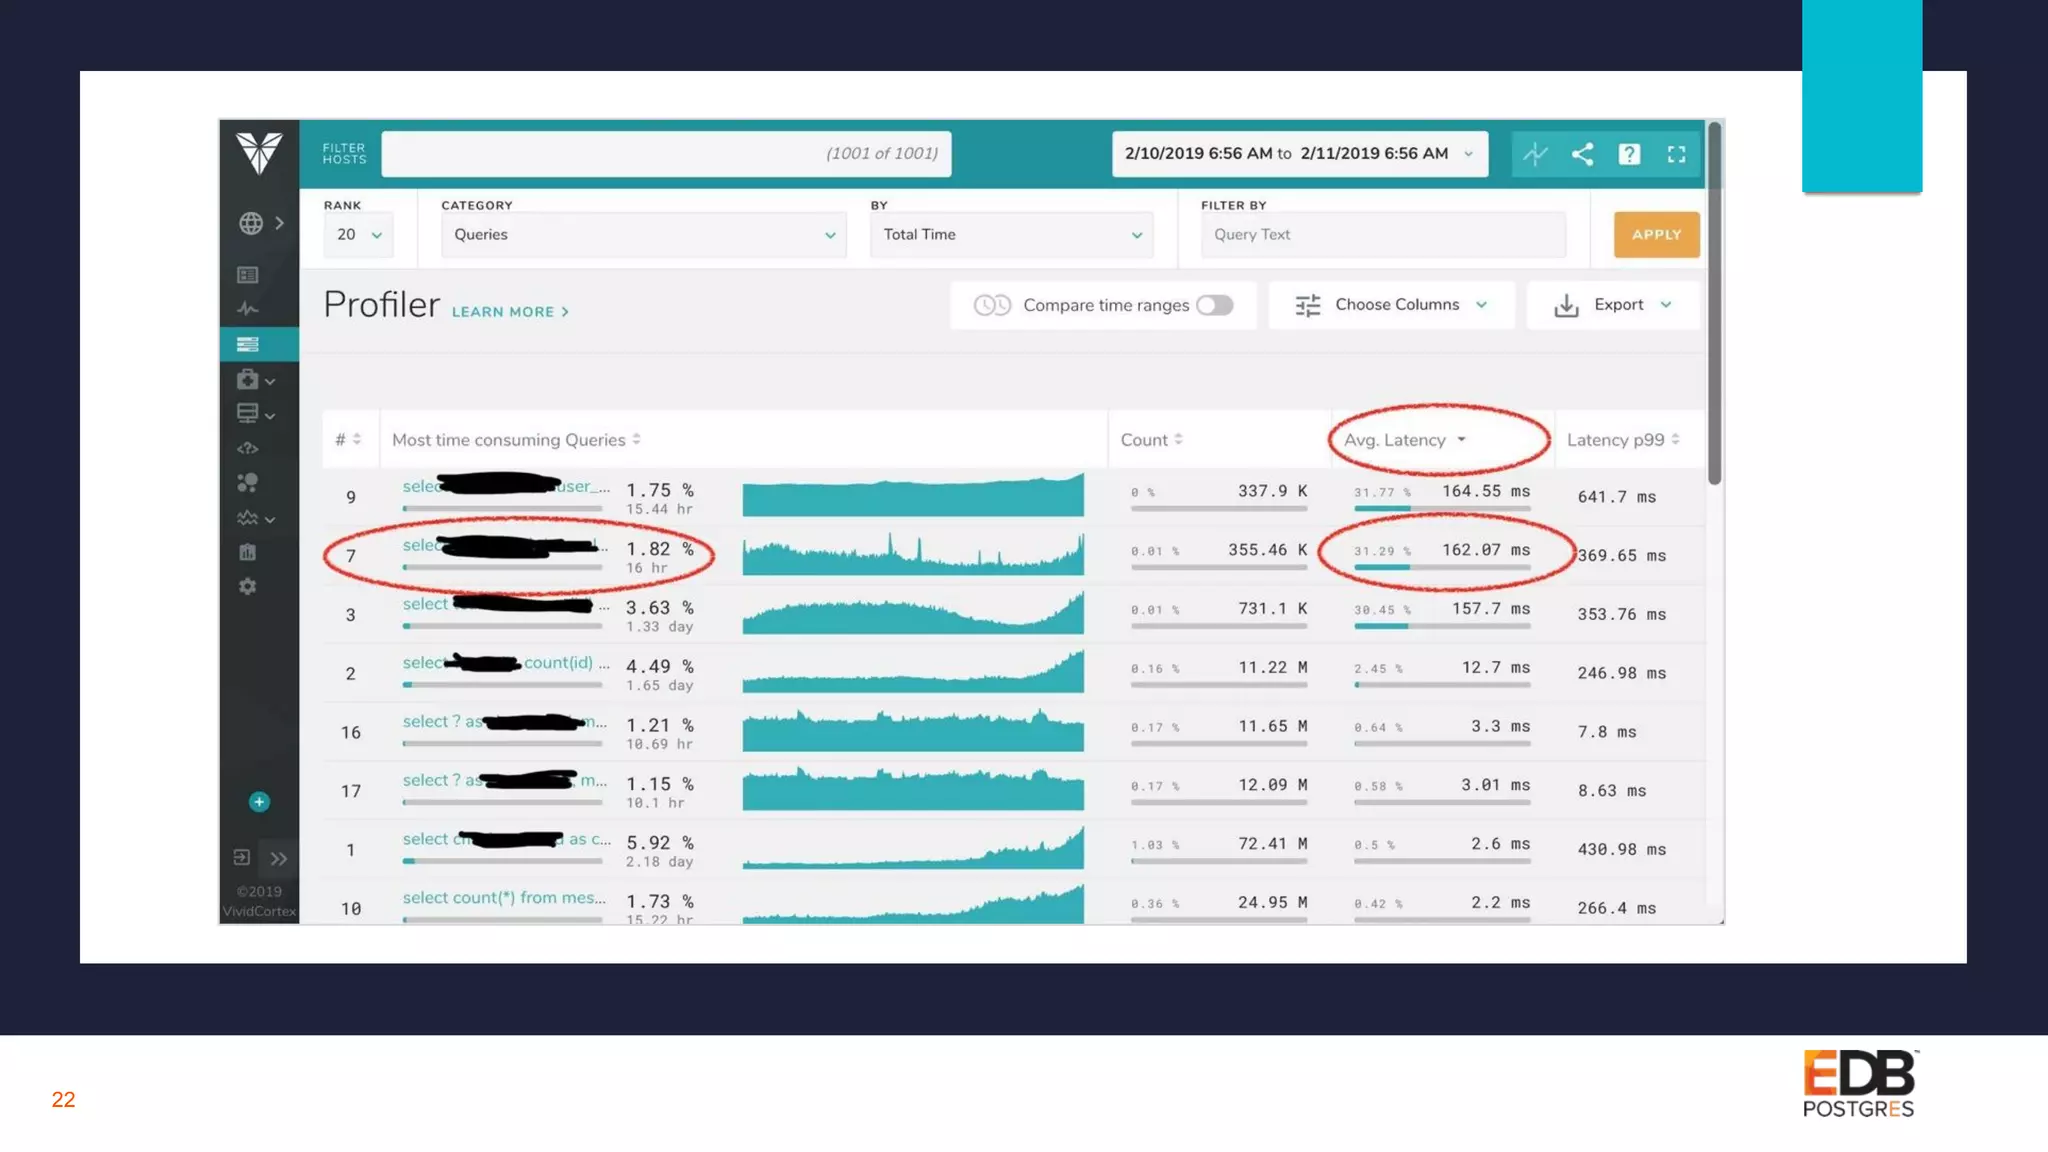Click the vertical scrollbar thumb
2048x1152 pixels.
[x=1714, y=300]
